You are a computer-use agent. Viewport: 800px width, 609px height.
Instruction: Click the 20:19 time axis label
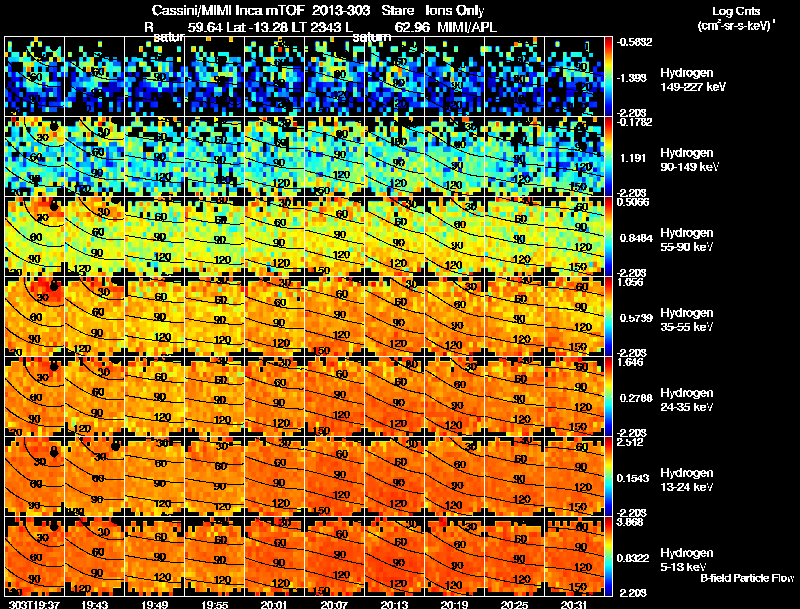(455, 604)
